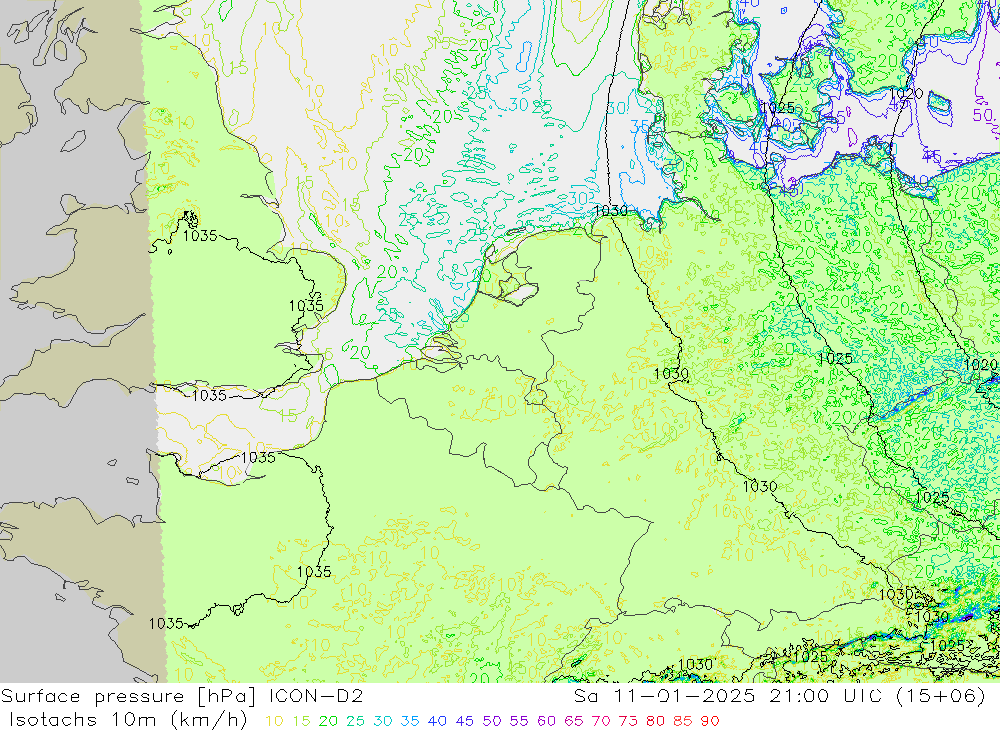Viewport: 1000px width, 733px height.
Task: Select the '55' value in the isotach legend
Action: [x=518, y=721]
